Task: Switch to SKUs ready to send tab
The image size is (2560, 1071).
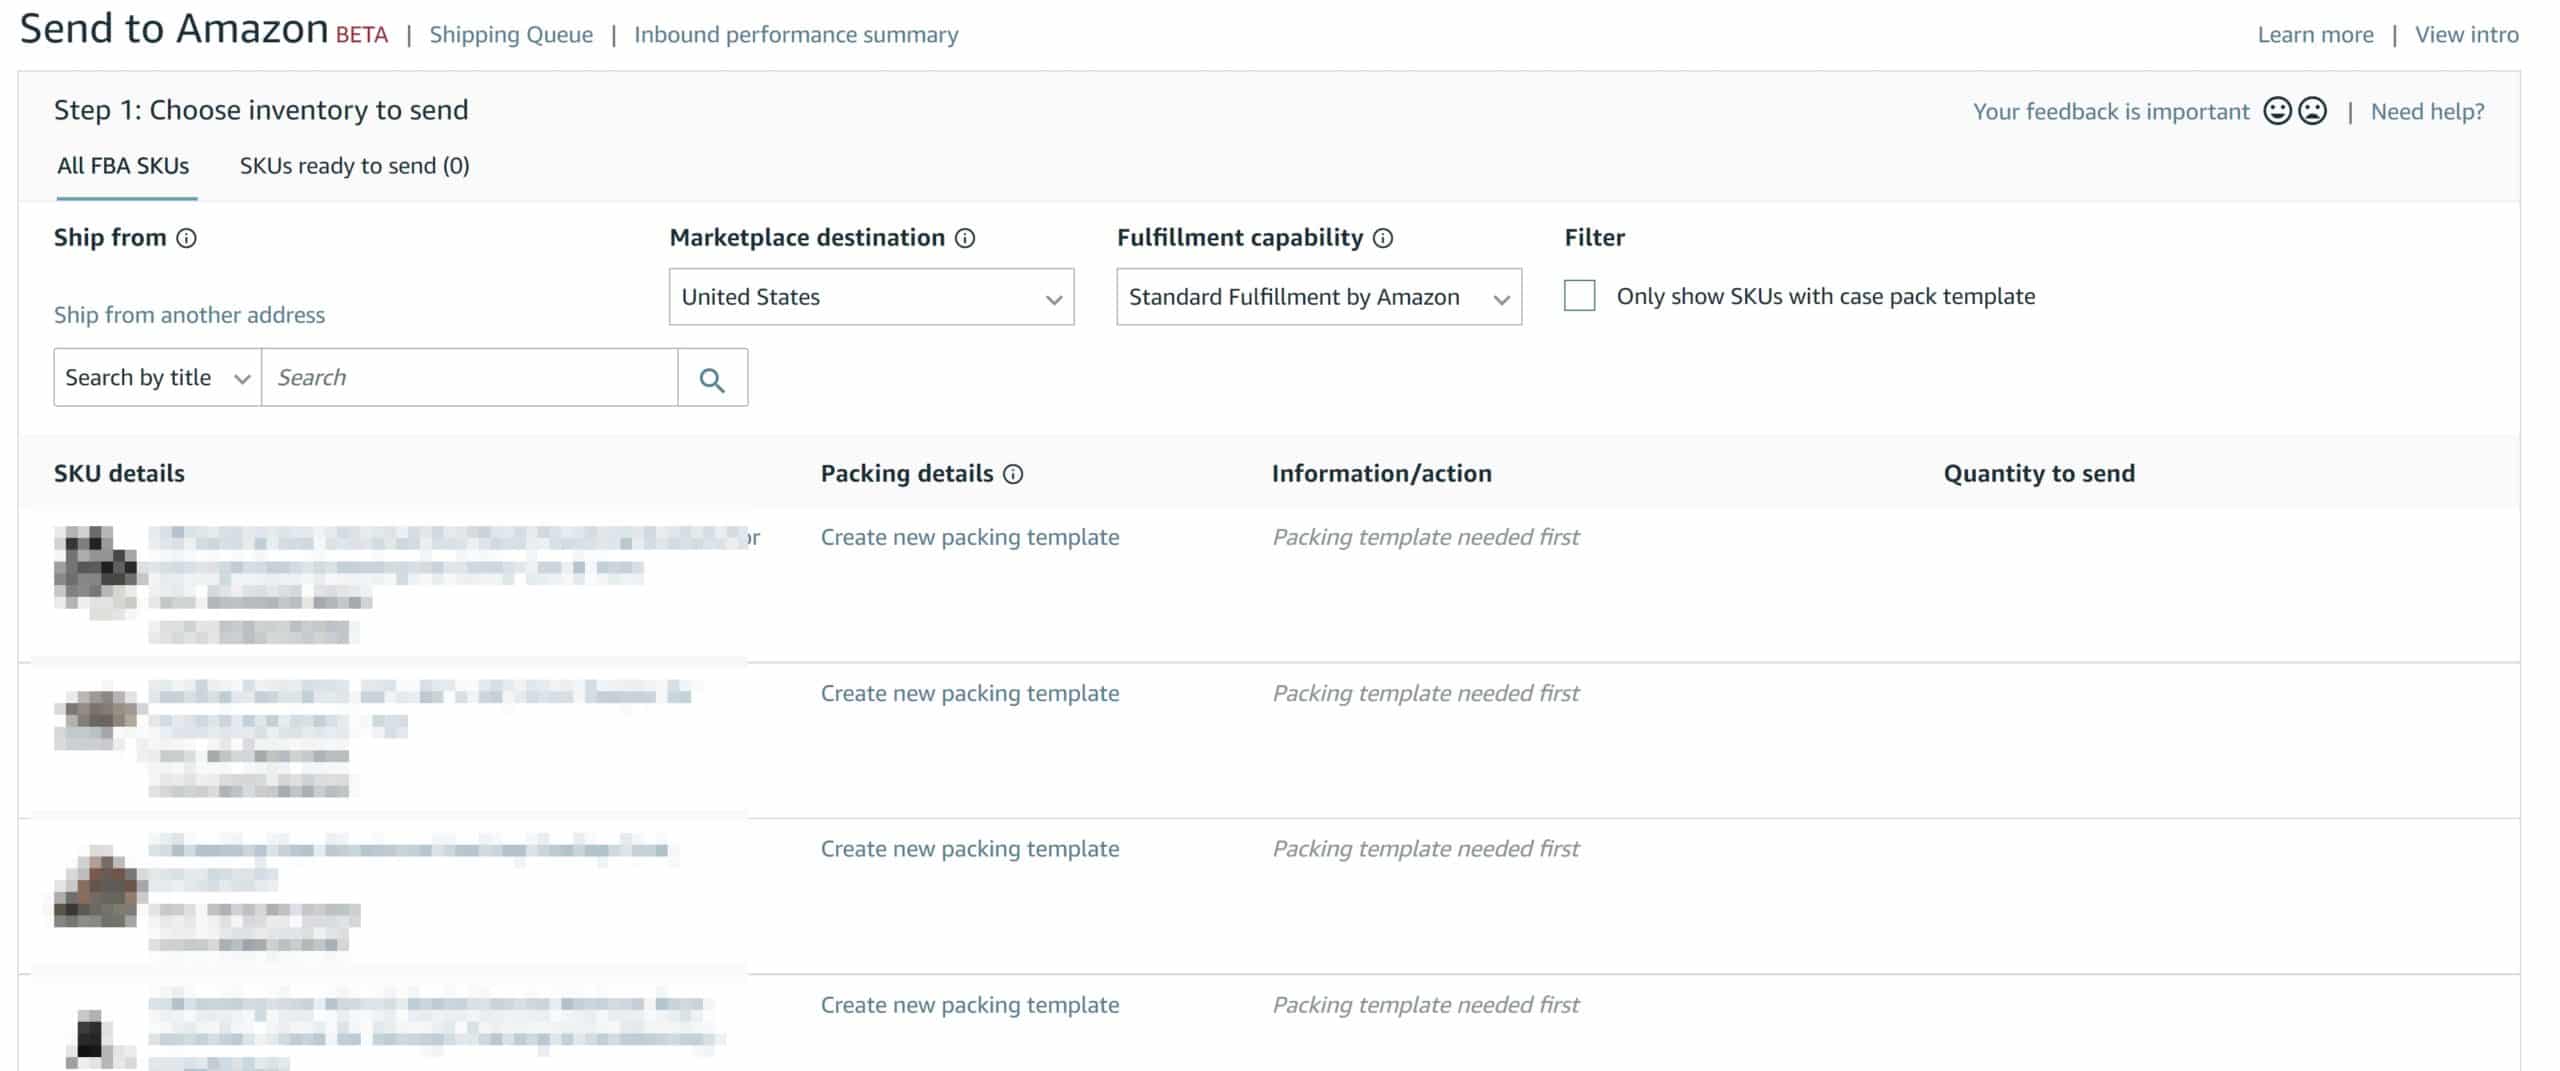Action: click(x=354, y=166)
